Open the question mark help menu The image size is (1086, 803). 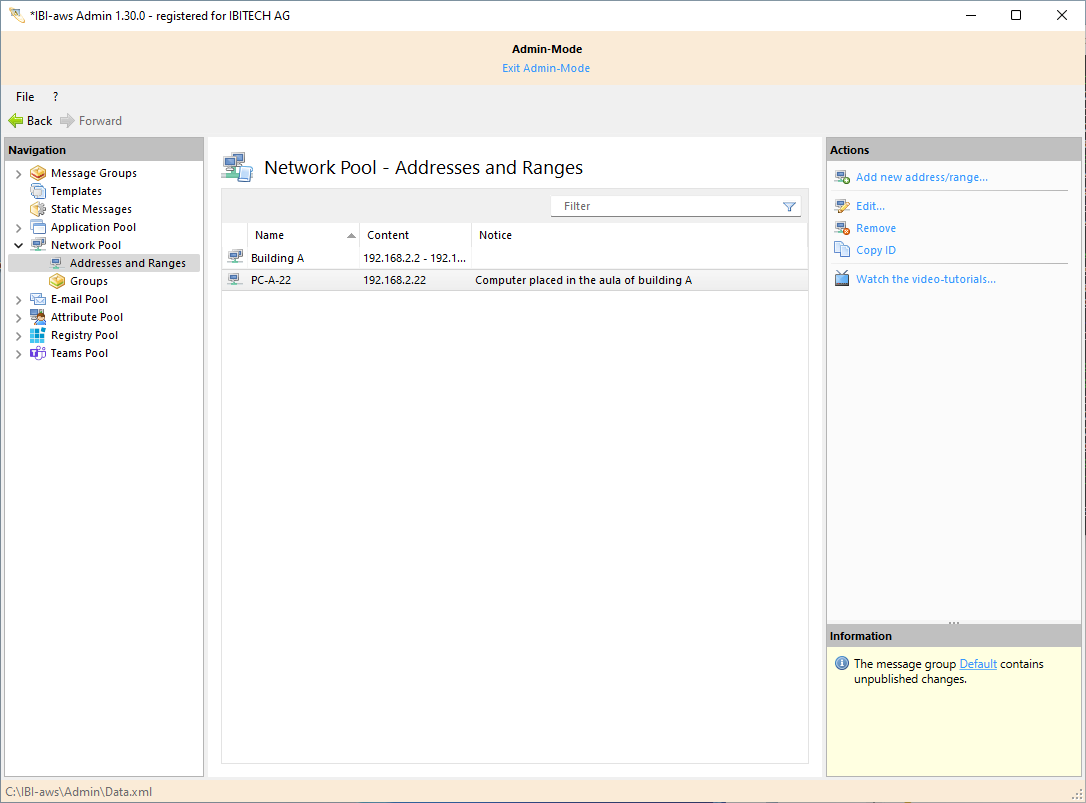point(55,97)
